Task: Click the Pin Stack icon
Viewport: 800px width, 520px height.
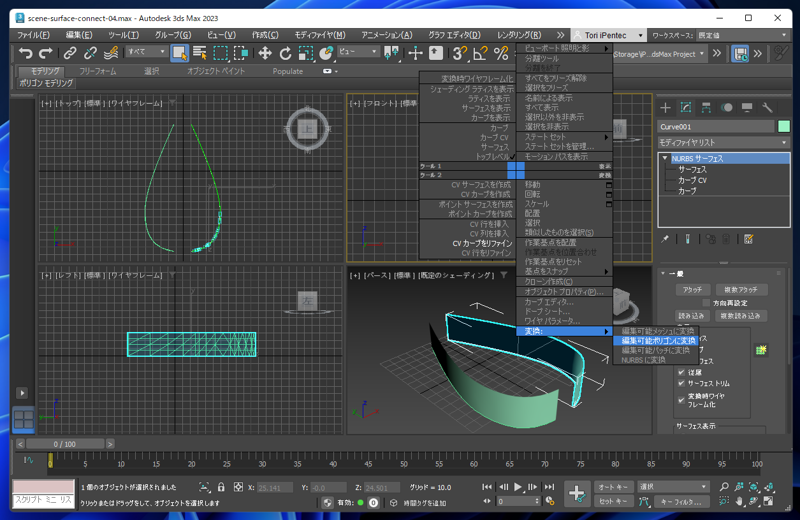Action: point(665,239)
